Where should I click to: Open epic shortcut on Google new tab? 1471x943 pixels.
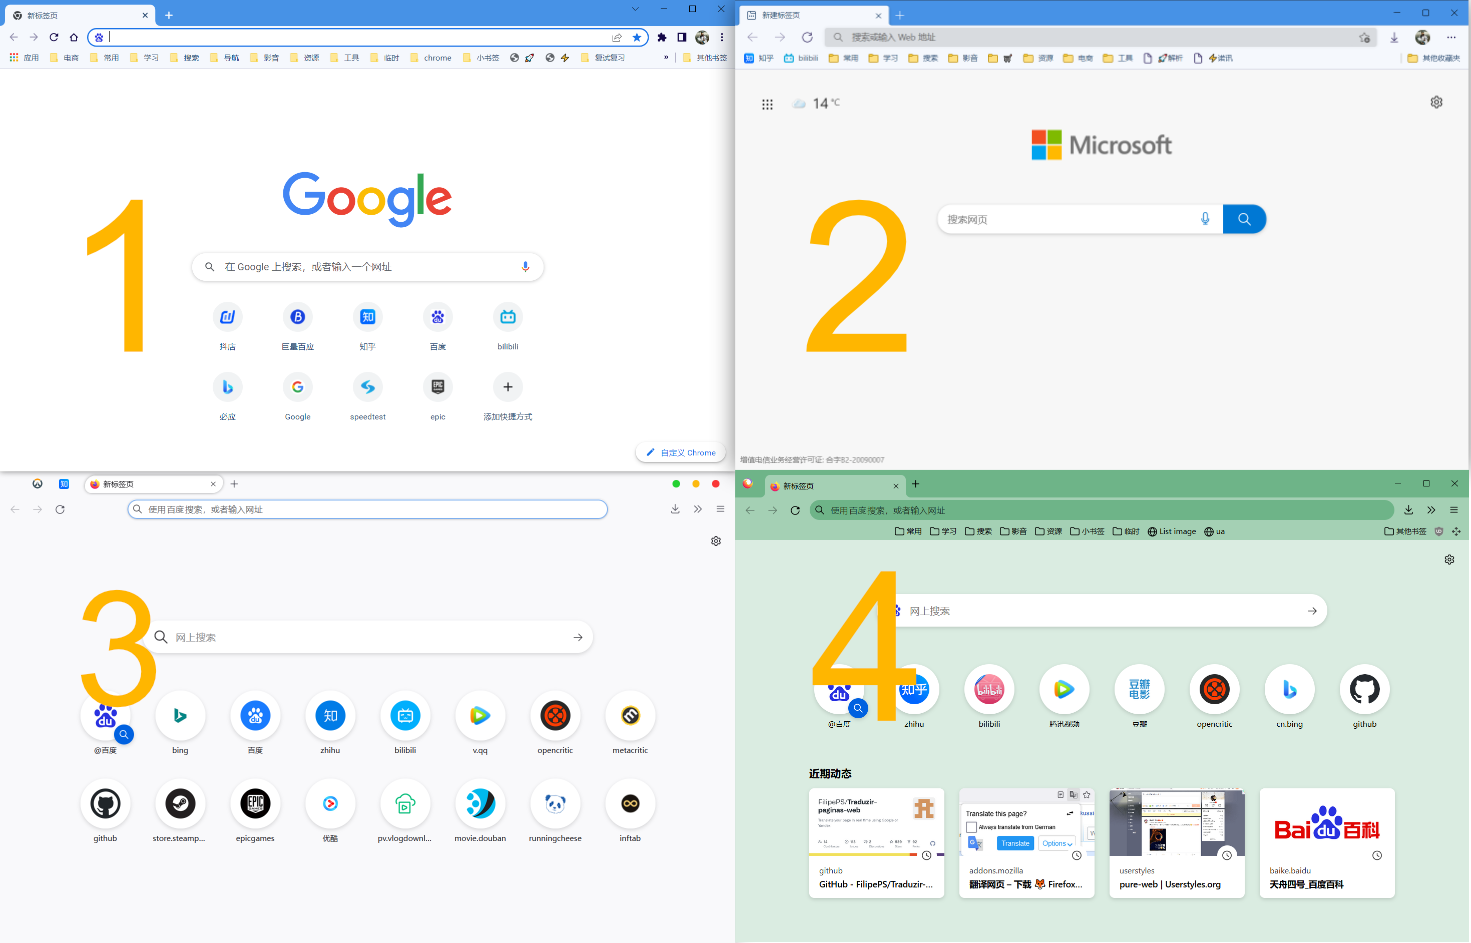click(x=438, y=396)
